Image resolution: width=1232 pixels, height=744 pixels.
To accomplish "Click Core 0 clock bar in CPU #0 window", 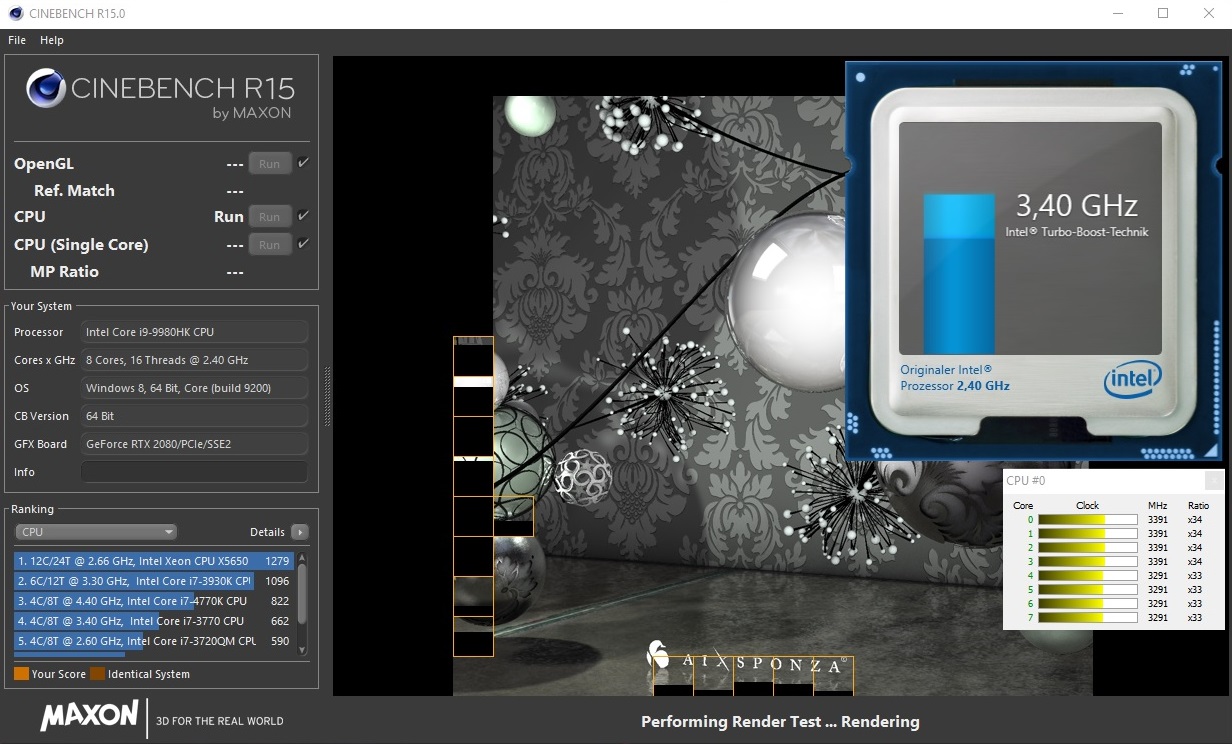I will click(1088, 519).
